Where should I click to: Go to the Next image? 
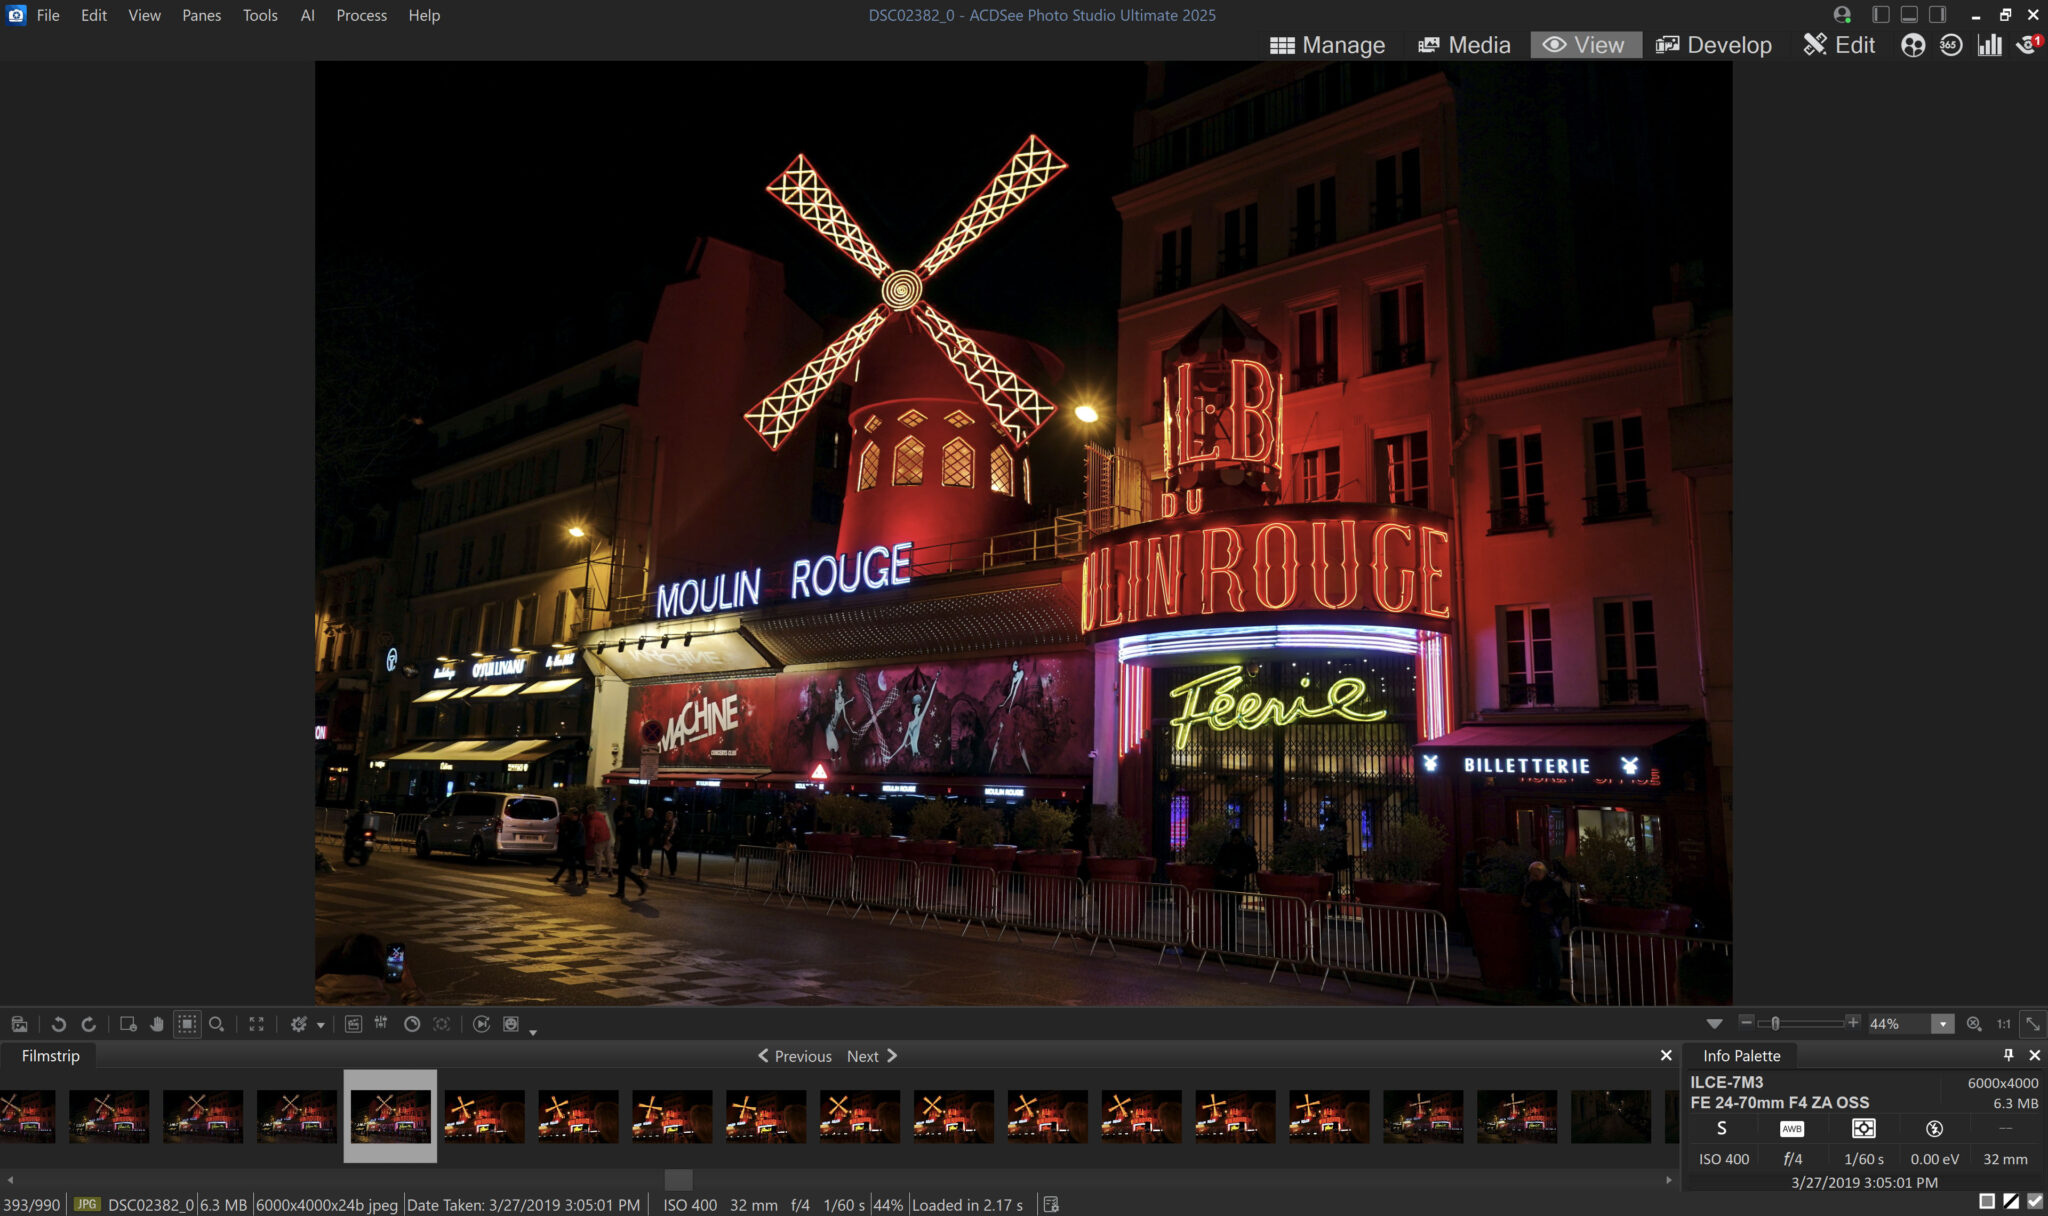pos(872,1056)
